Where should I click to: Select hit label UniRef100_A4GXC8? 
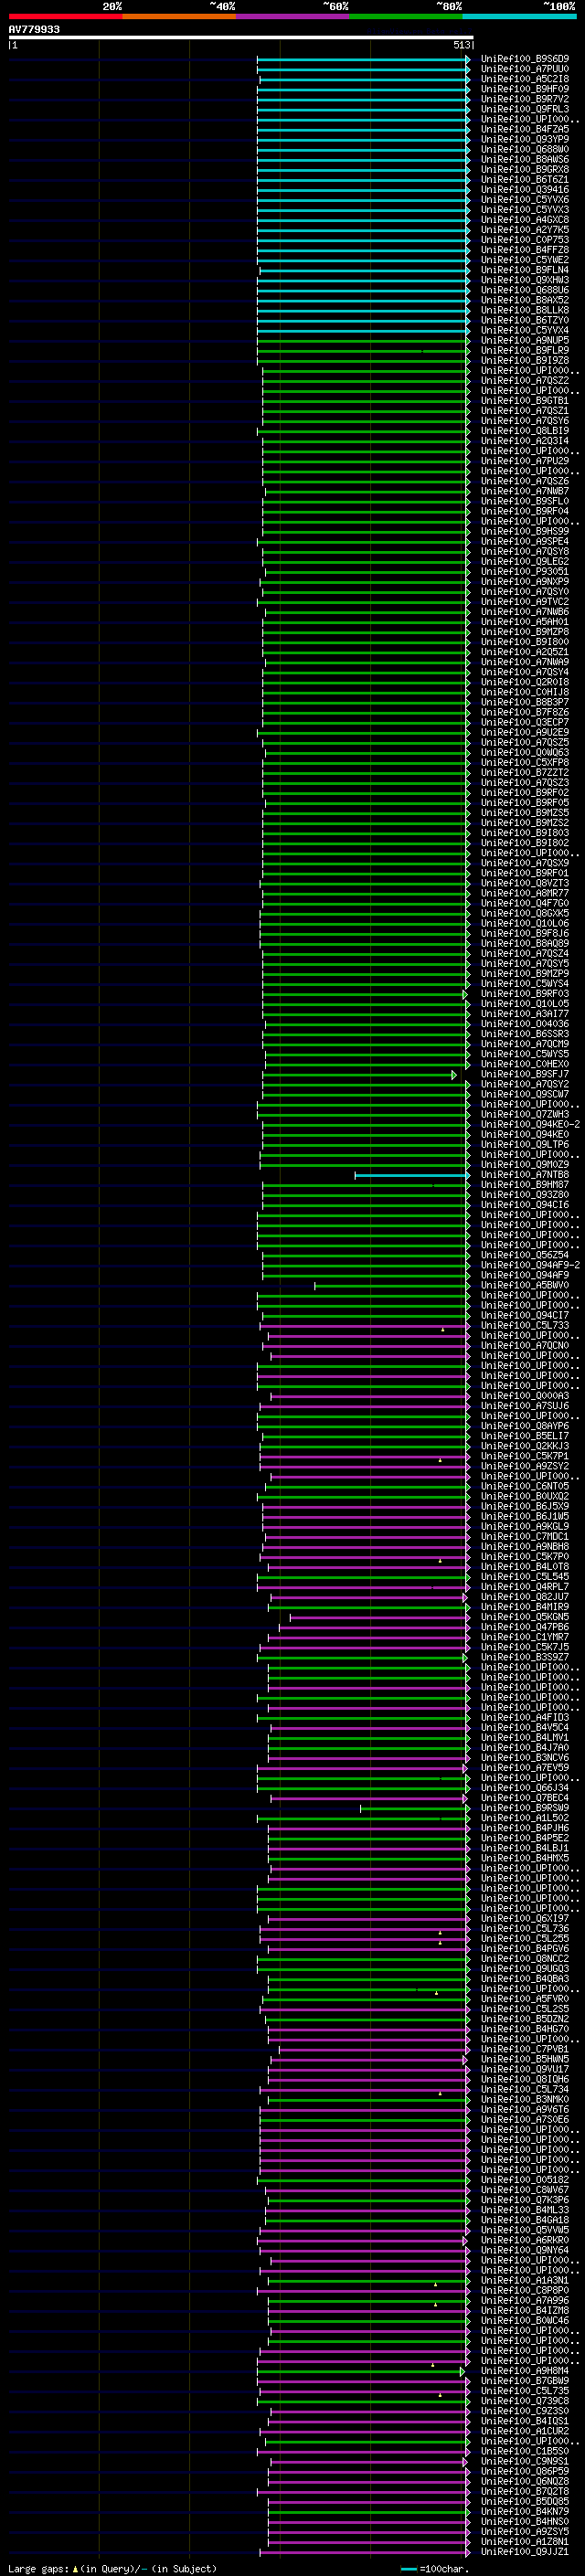(525, 220)
